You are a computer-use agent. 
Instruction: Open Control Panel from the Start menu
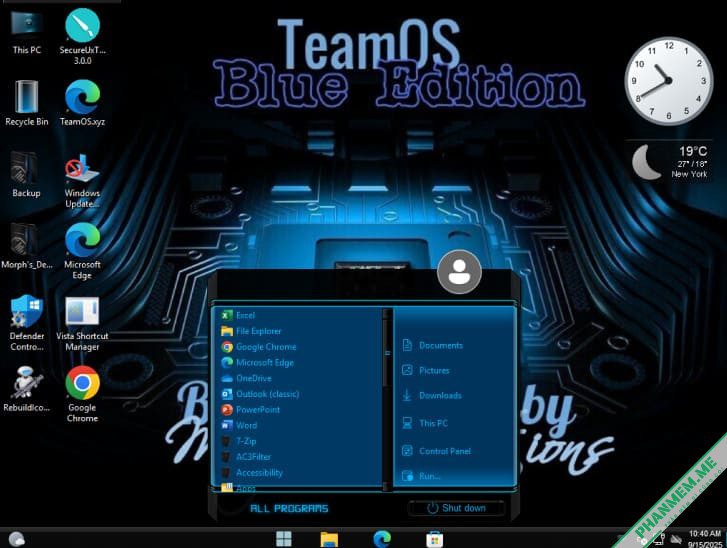point(436,451)
